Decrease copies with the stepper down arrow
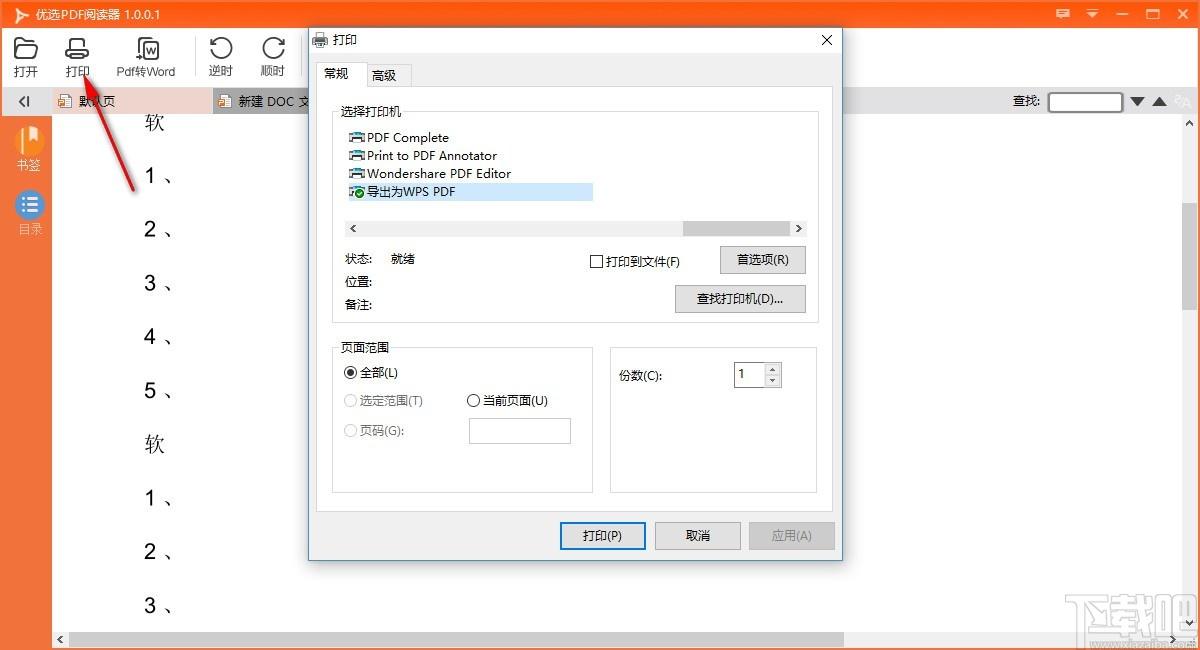The height and width of the screenshot is (650, 1200). 772,381
